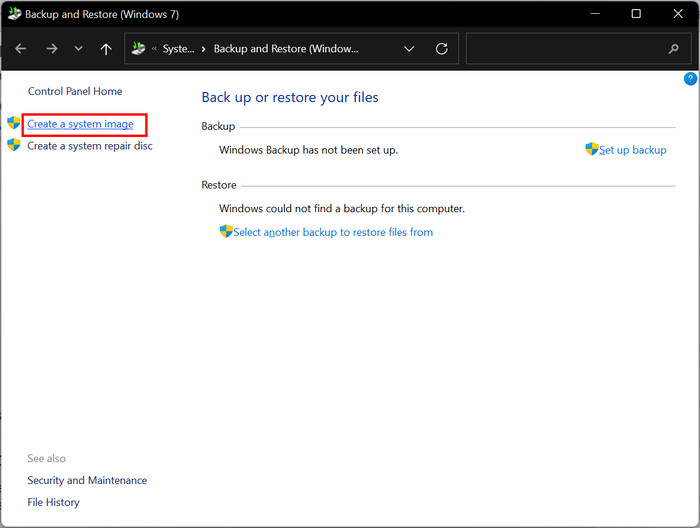700x528 pixels.
Task: Click the address bar Control Panel icon
Action: 138,48
